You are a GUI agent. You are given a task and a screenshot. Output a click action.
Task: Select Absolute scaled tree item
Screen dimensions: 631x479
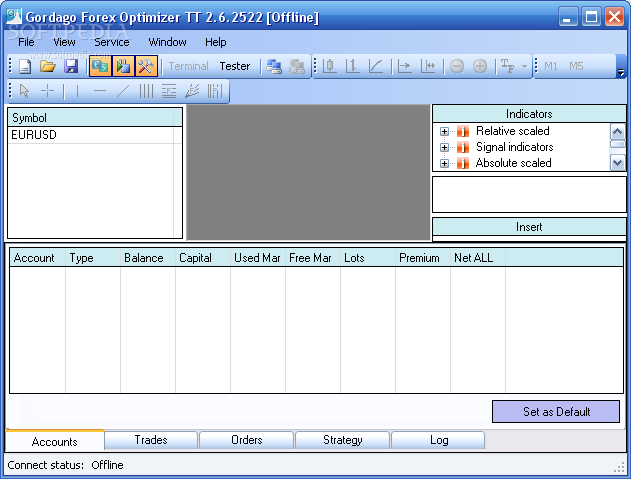[513, 163]
